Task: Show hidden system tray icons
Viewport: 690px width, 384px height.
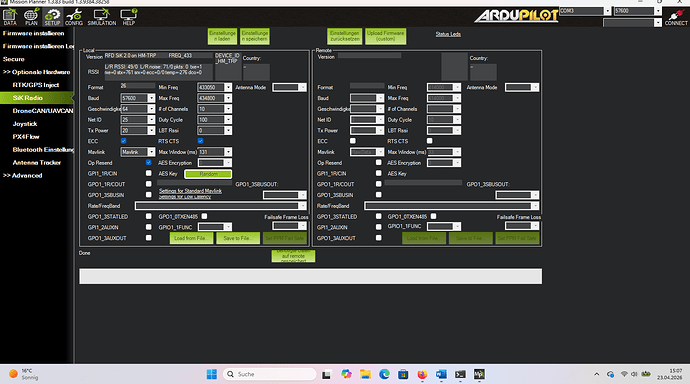Action: [x=597, y=374]
